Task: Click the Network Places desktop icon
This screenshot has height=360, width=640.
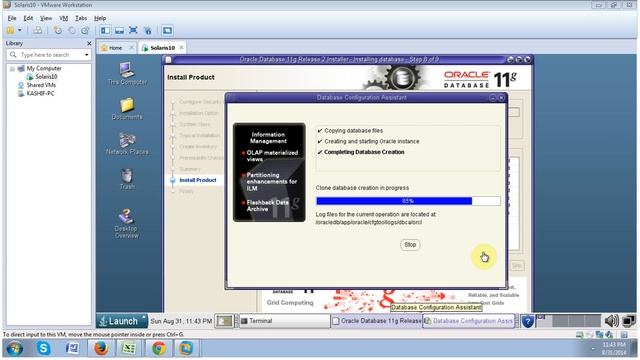Action: [127, 143]
